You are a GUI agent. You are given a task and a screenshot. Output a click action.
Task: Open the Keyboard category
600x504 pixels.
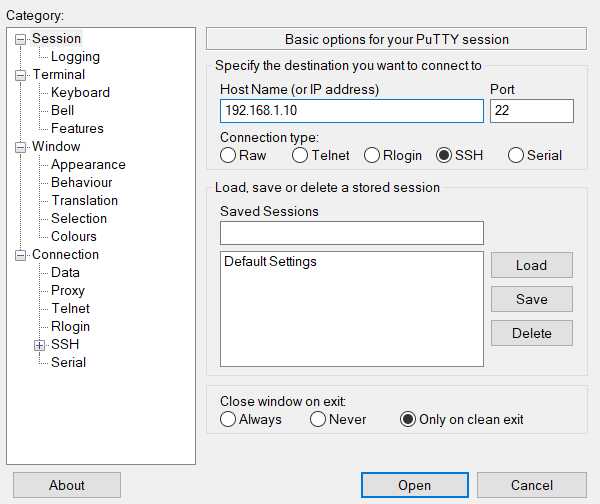(x=80, y=93)
